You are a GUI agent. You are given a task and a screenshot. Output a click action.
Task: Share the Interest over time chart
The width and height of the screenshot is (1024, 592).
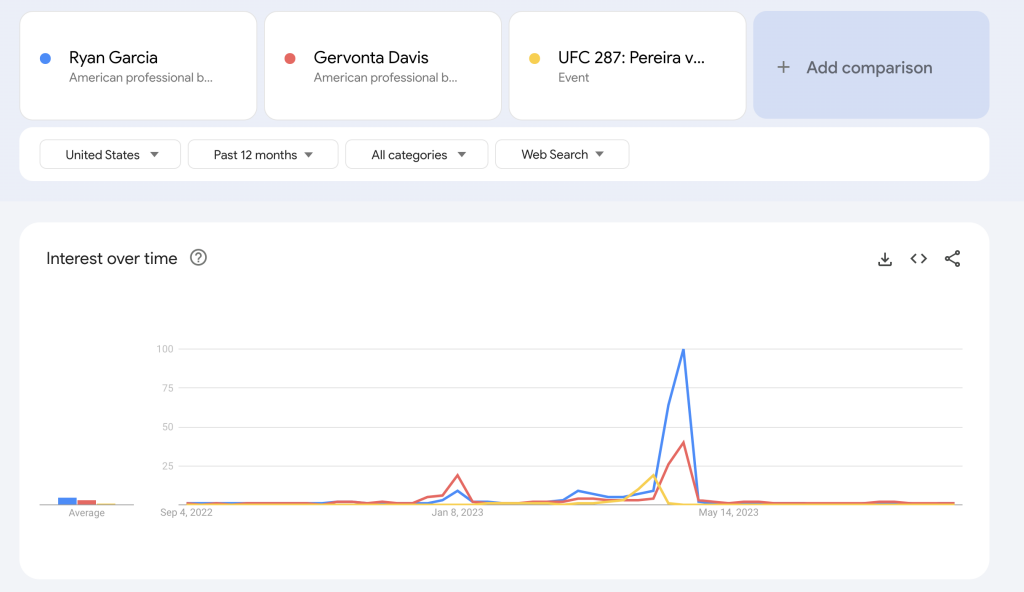952,259
